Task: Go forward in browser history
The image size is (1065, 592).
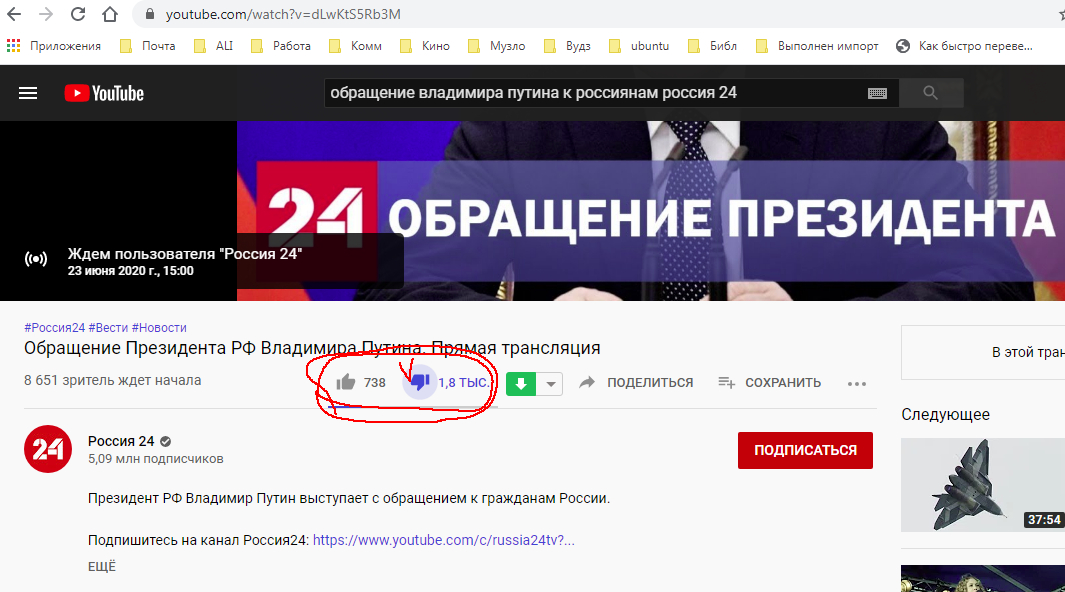Action: click(46, 14)
